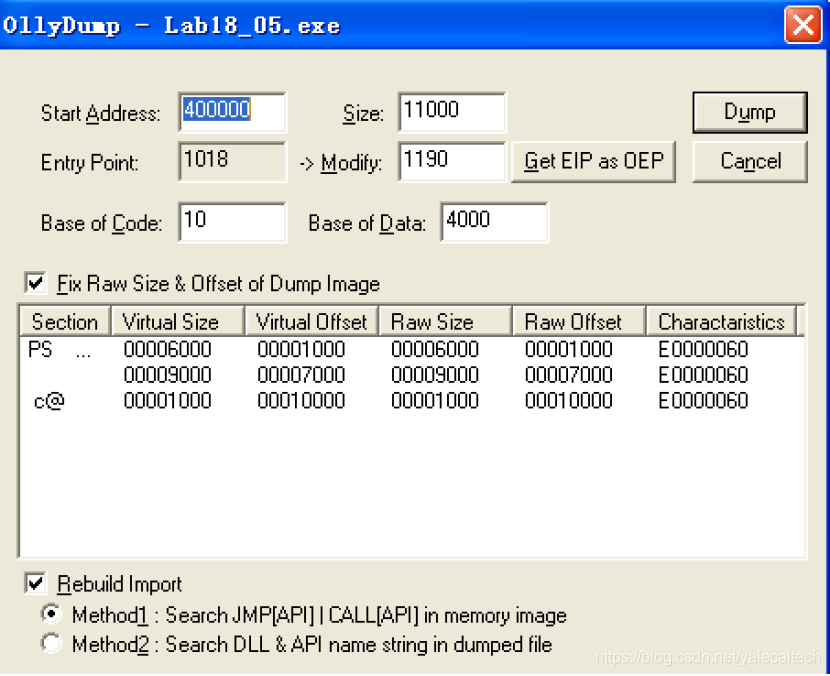
Task: Click Raw Size 00001000 in c@ row
Action: [x=435, y=401]
